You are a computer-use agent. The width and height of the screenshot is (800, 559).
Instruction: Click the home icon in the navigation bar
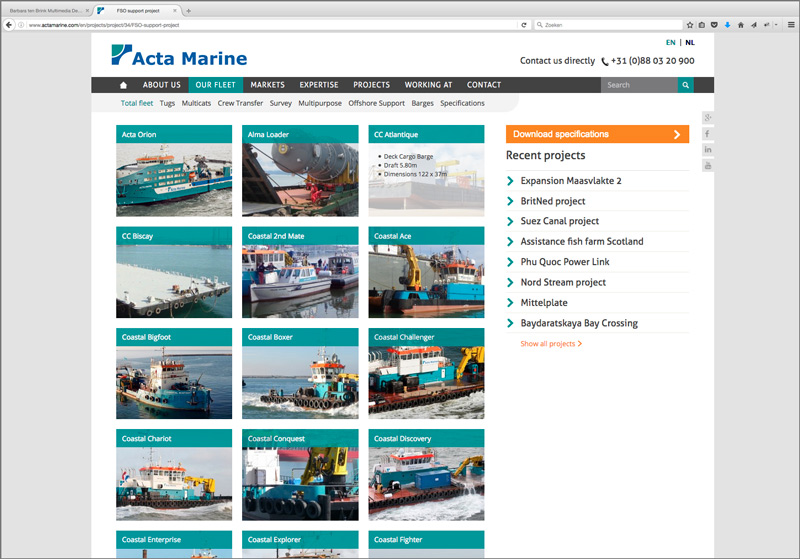pos(124,85)
